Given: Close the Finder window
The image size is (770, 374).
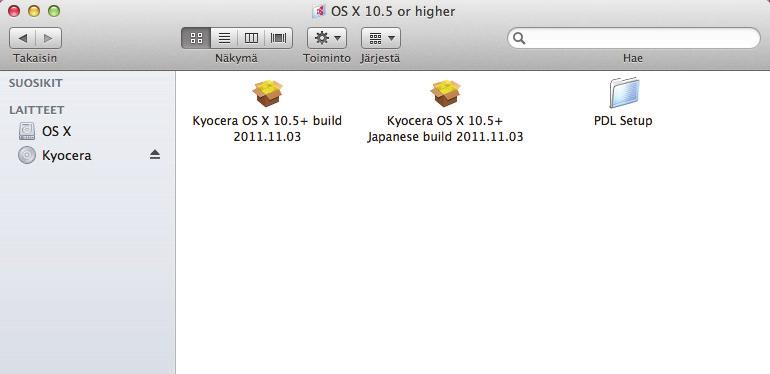Looking at the screenshot, I should point(14,11).
